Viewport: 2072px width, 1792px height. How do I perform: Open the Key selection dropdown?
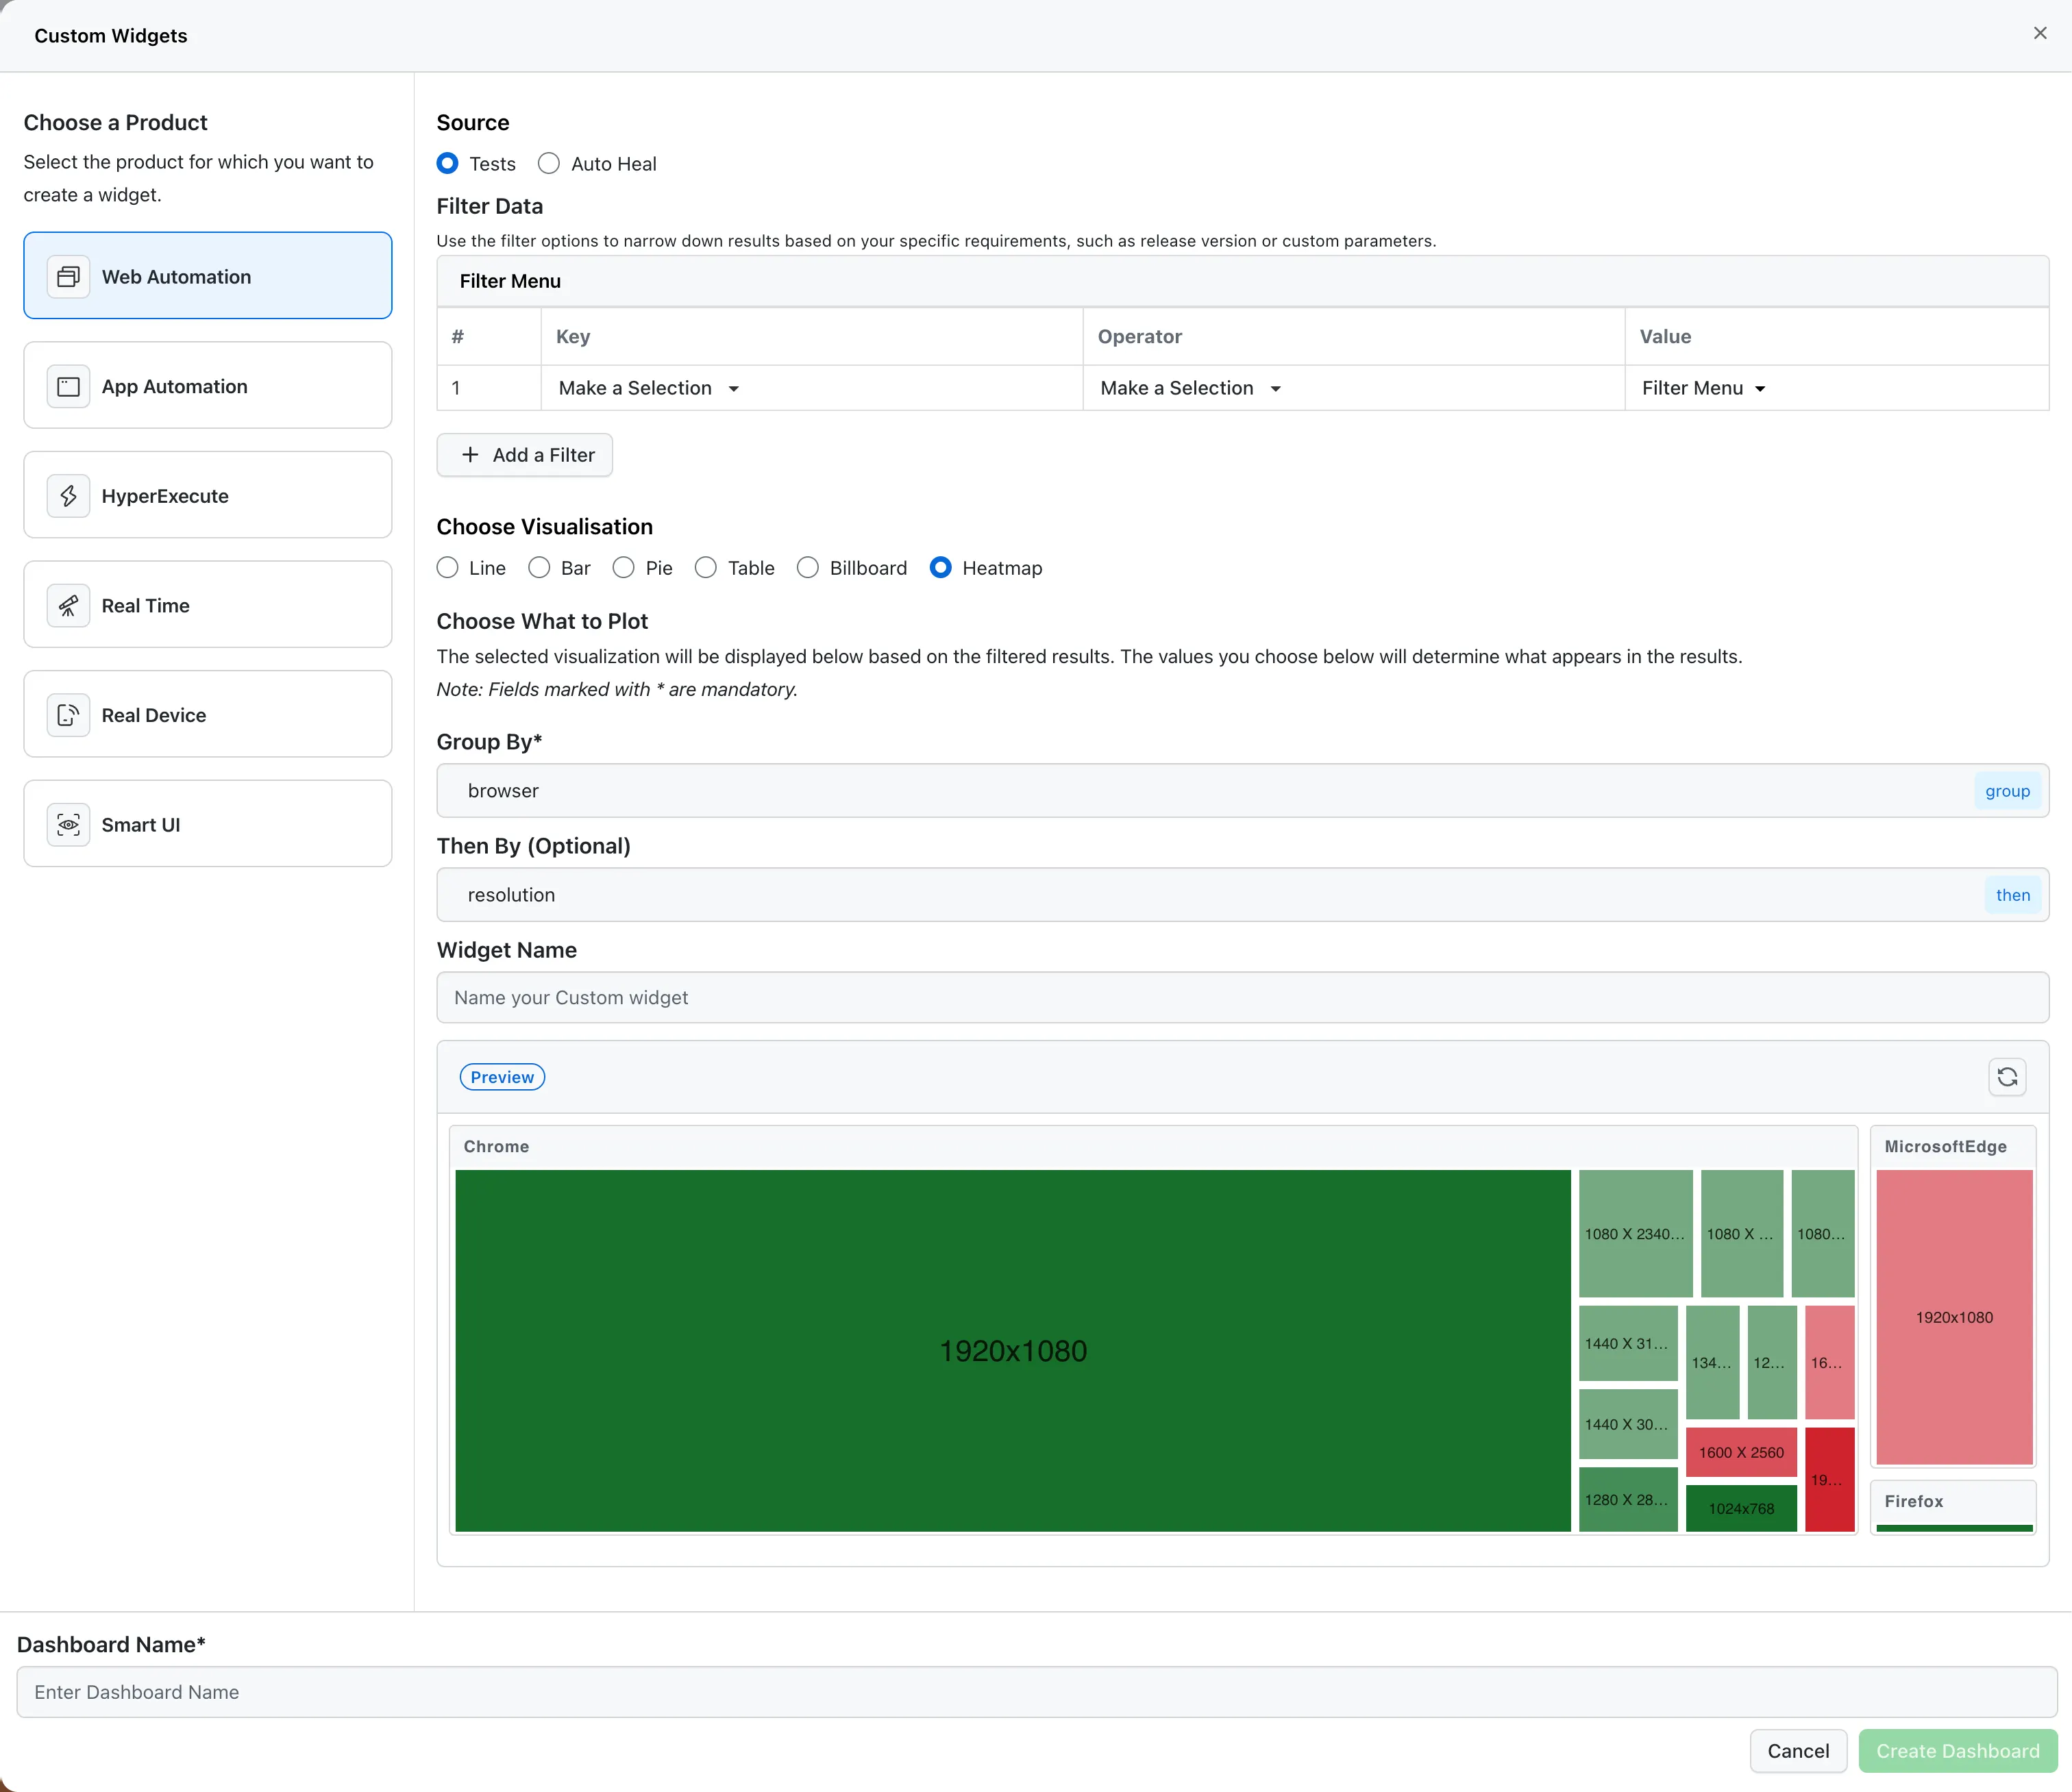[648, 388]
